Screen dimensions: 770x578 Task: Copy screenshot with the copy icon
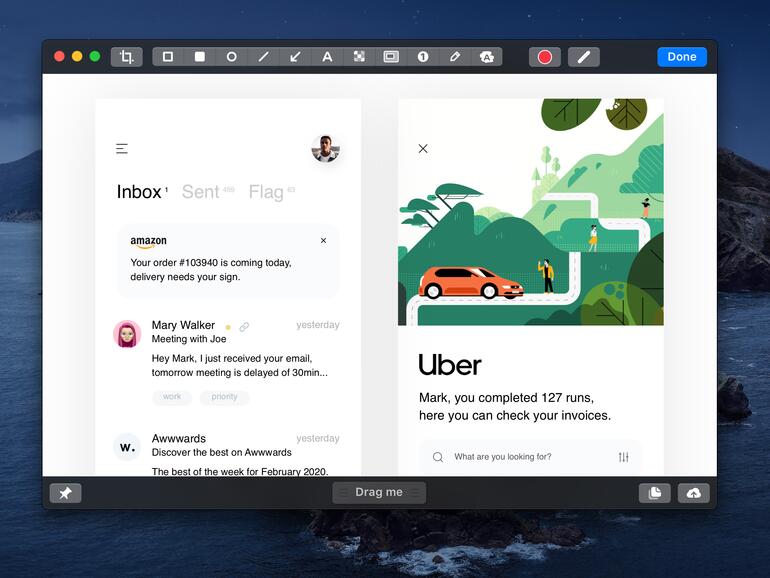[655, 493]
